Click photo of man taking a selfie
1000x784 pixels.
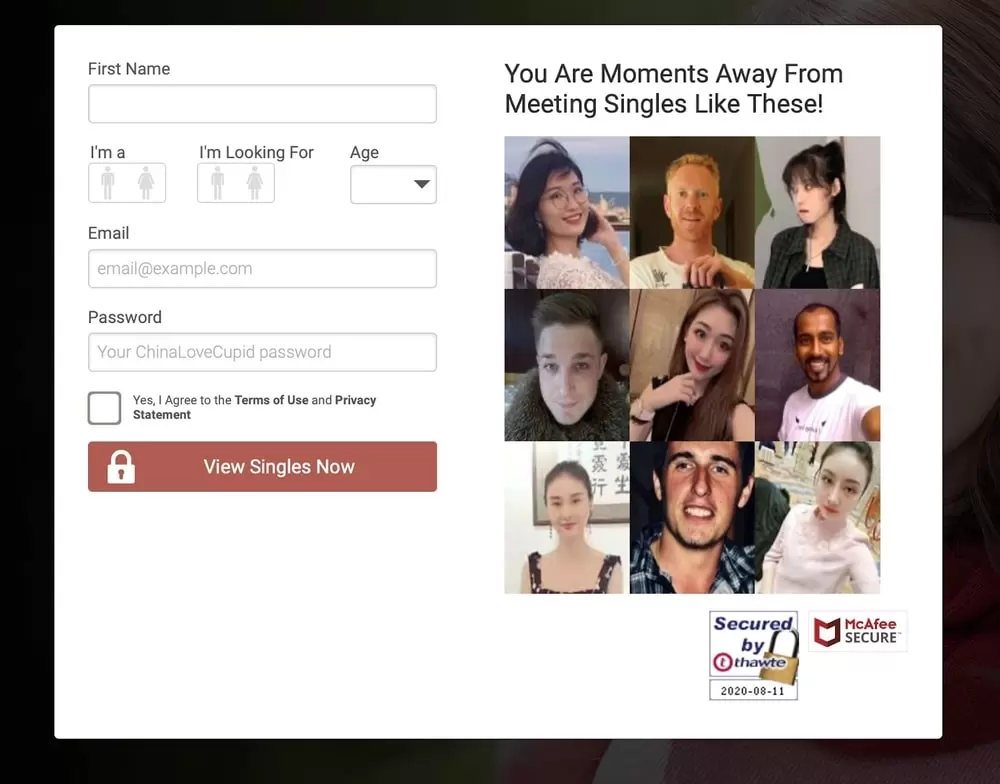(818, 365)
